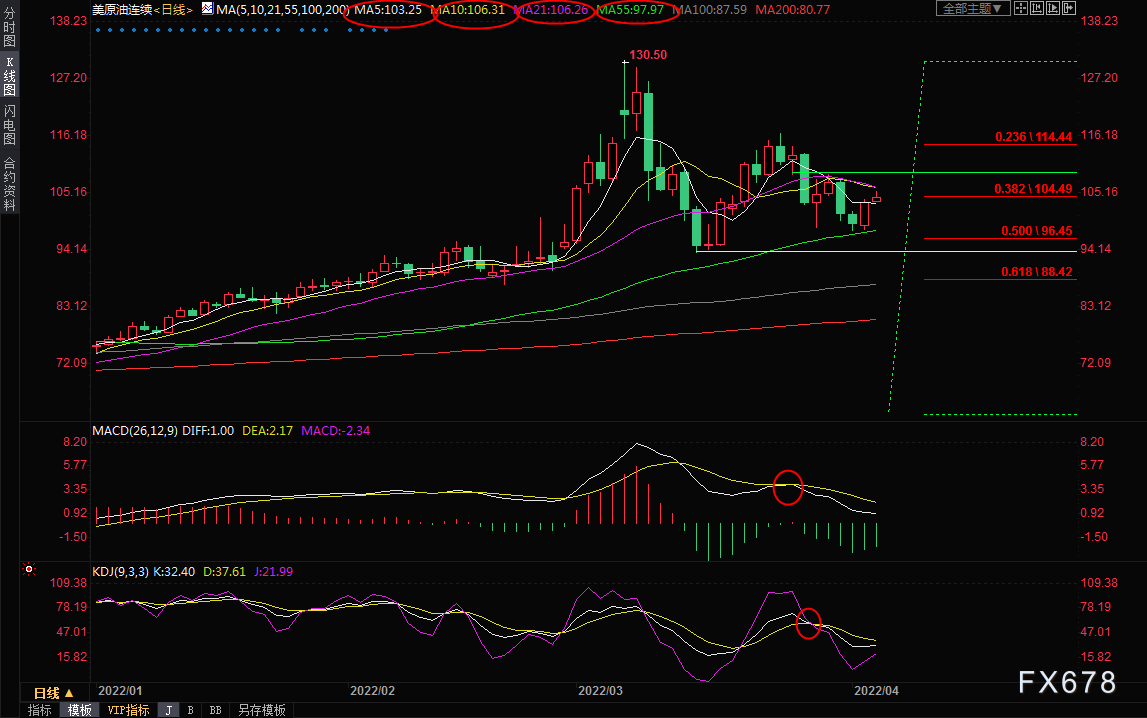The image size is (1147, 718).
Task: Switch to the 分时图 side tab
Action: [x=9, y=34]
